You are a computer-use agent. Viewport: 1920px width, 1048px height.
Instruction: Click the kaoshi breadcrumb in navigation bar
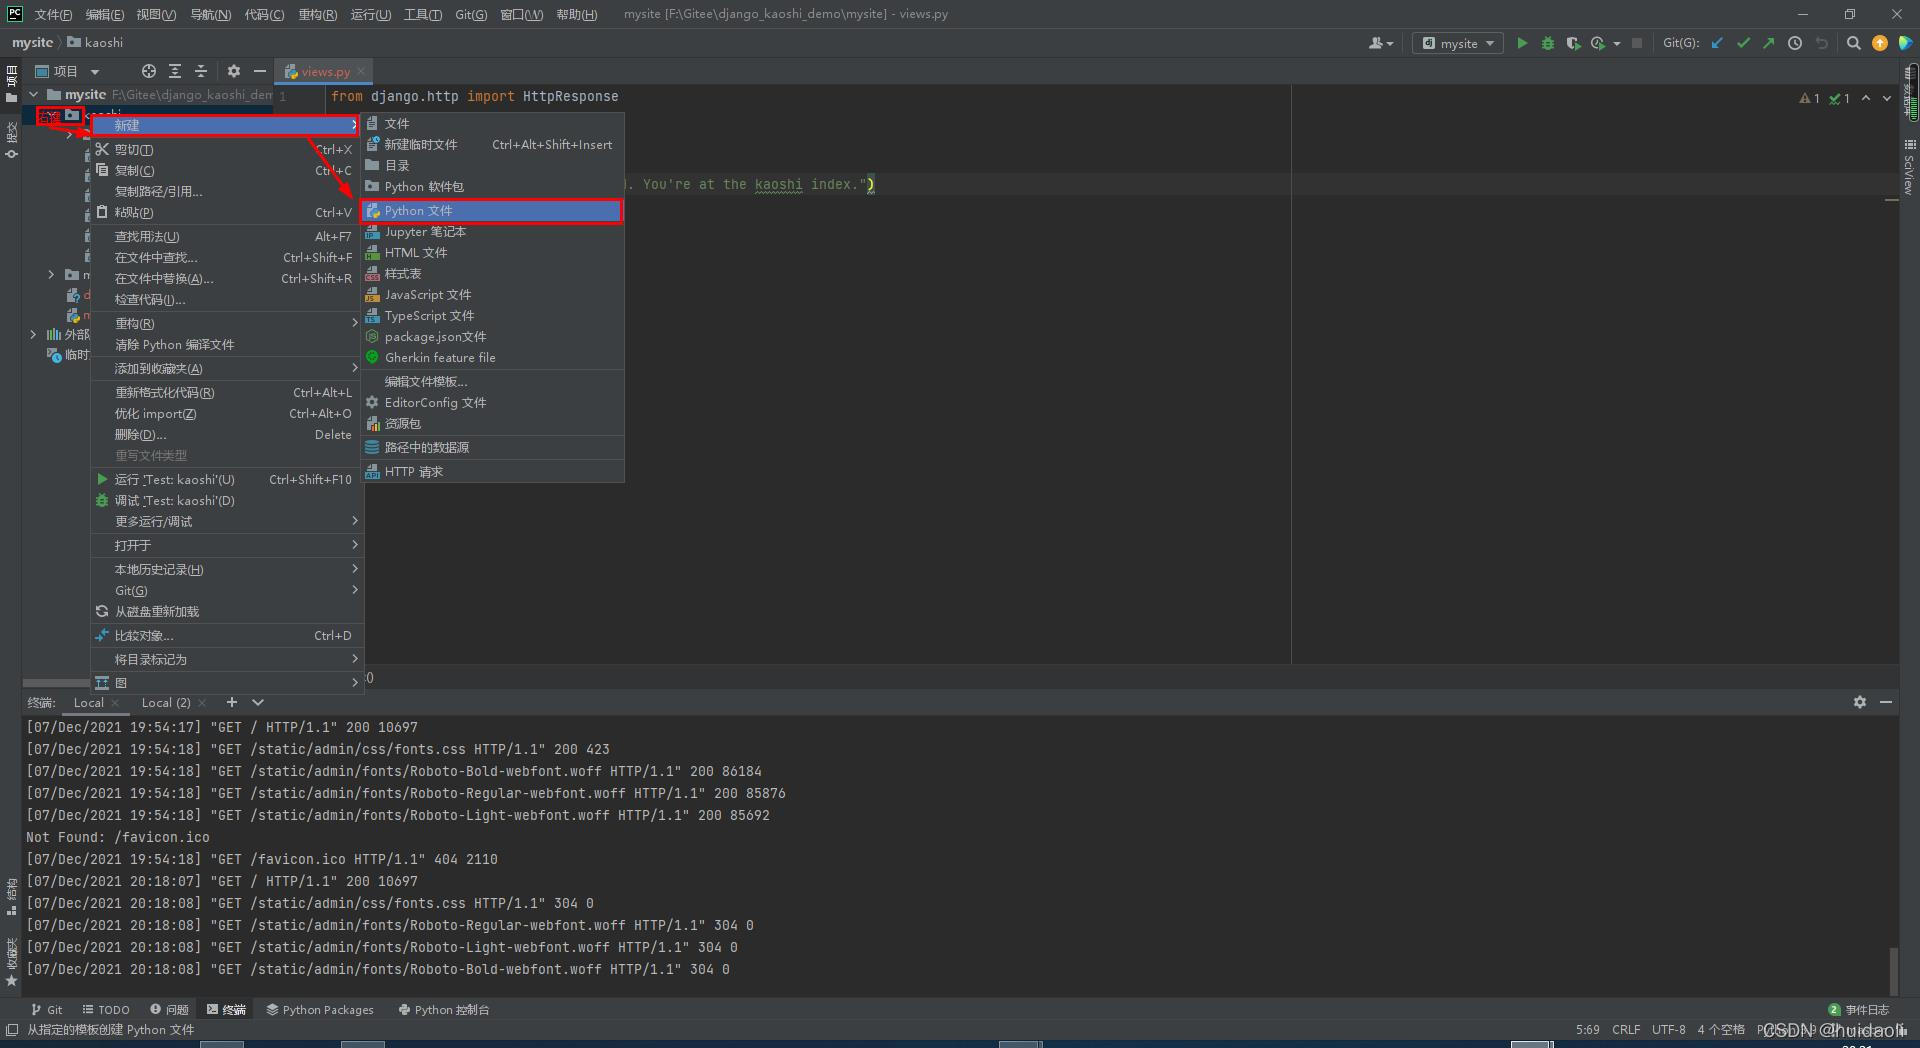(96, 42)
